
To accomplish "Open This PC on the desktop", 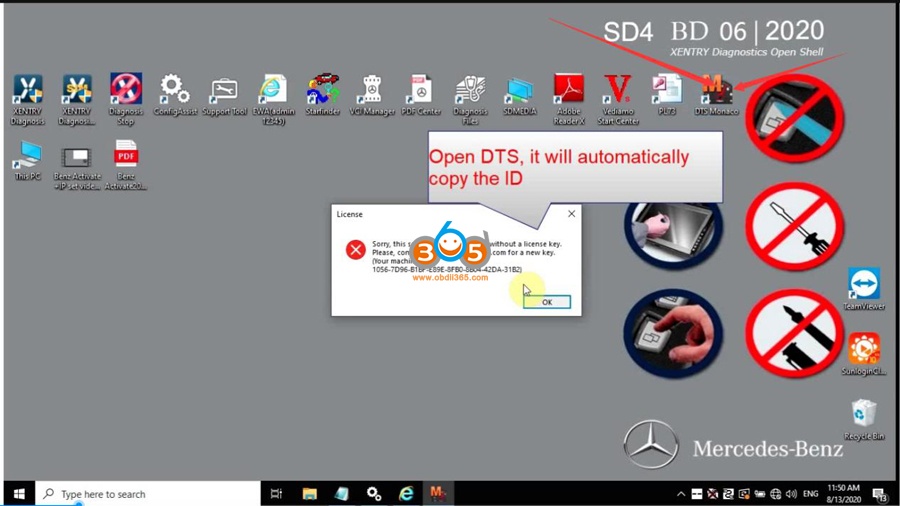I will (x=28, y=161).
